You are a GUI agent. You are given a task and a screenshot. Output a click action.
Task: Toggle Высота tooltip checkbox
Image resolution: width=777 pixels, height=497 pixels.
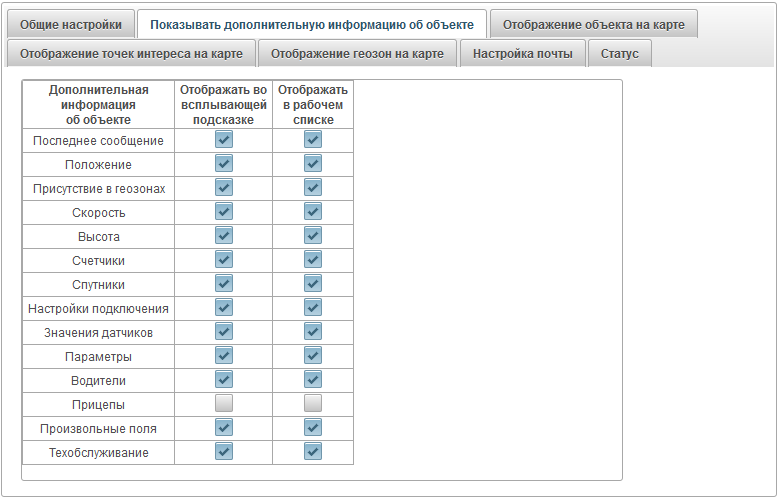tap(224, 236)
